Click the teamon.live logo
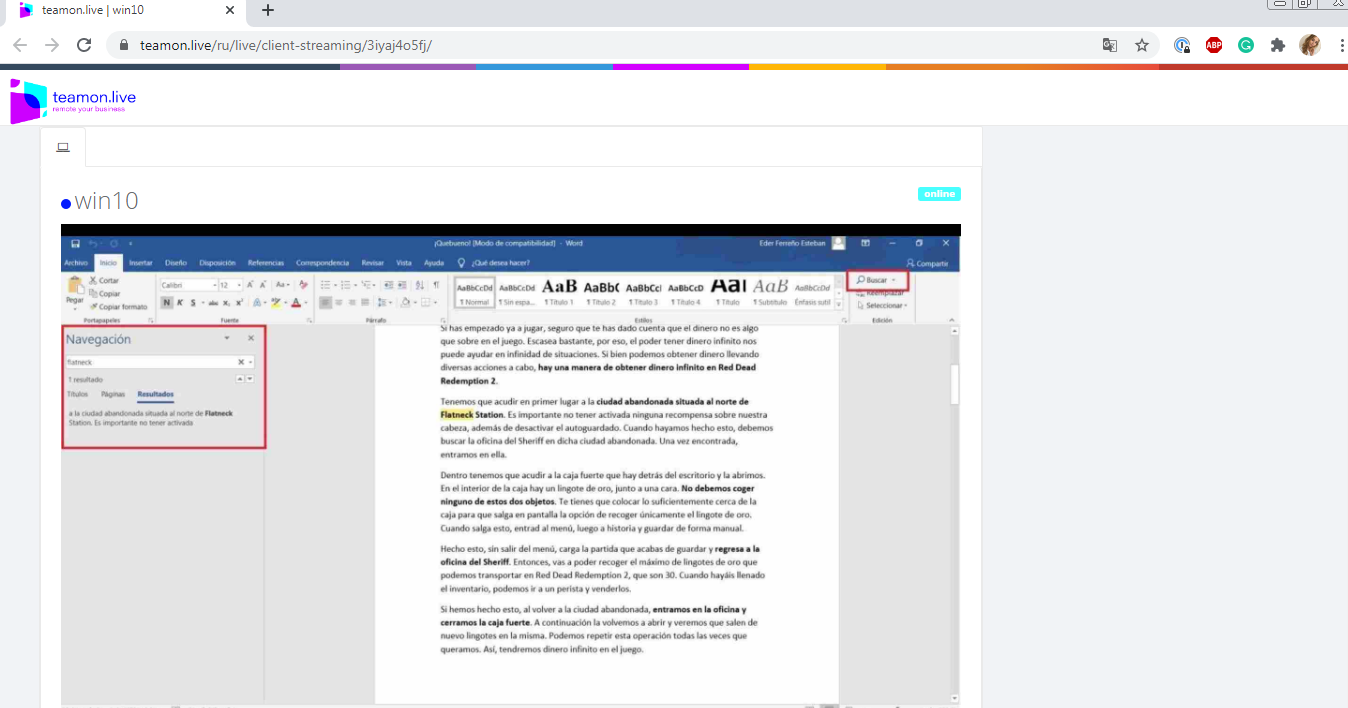 point(73,100)
